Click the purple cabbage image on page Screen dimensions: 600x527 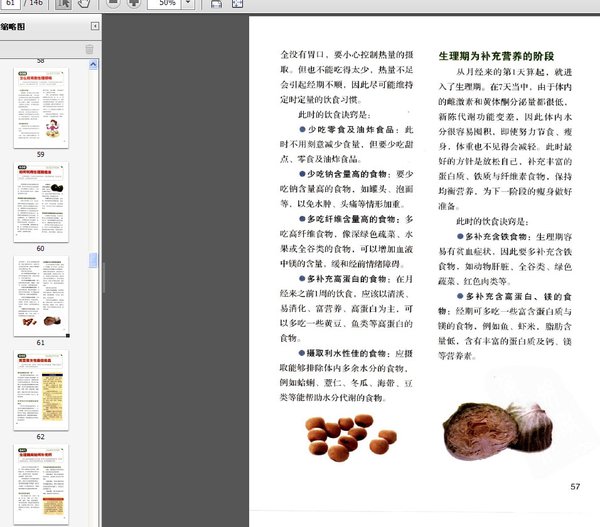pos(497,431)
